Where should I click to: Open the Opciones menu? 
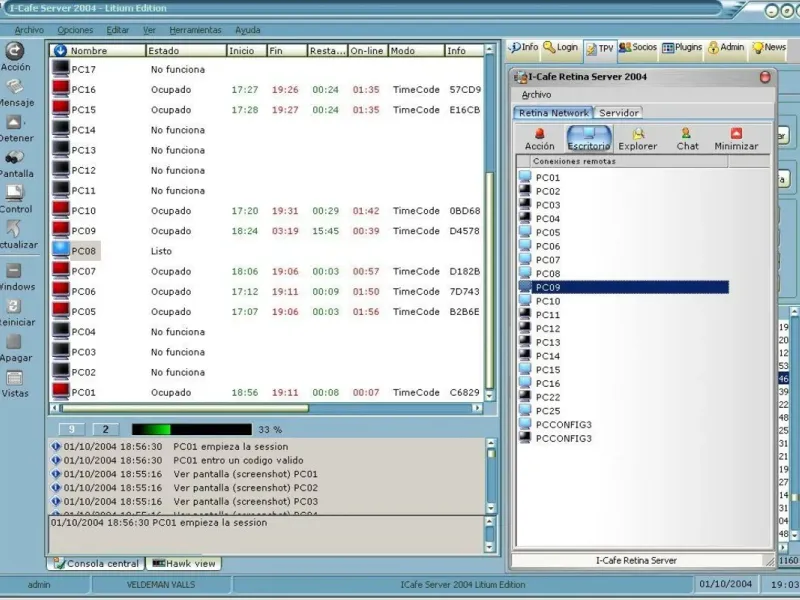coord(75,30)
